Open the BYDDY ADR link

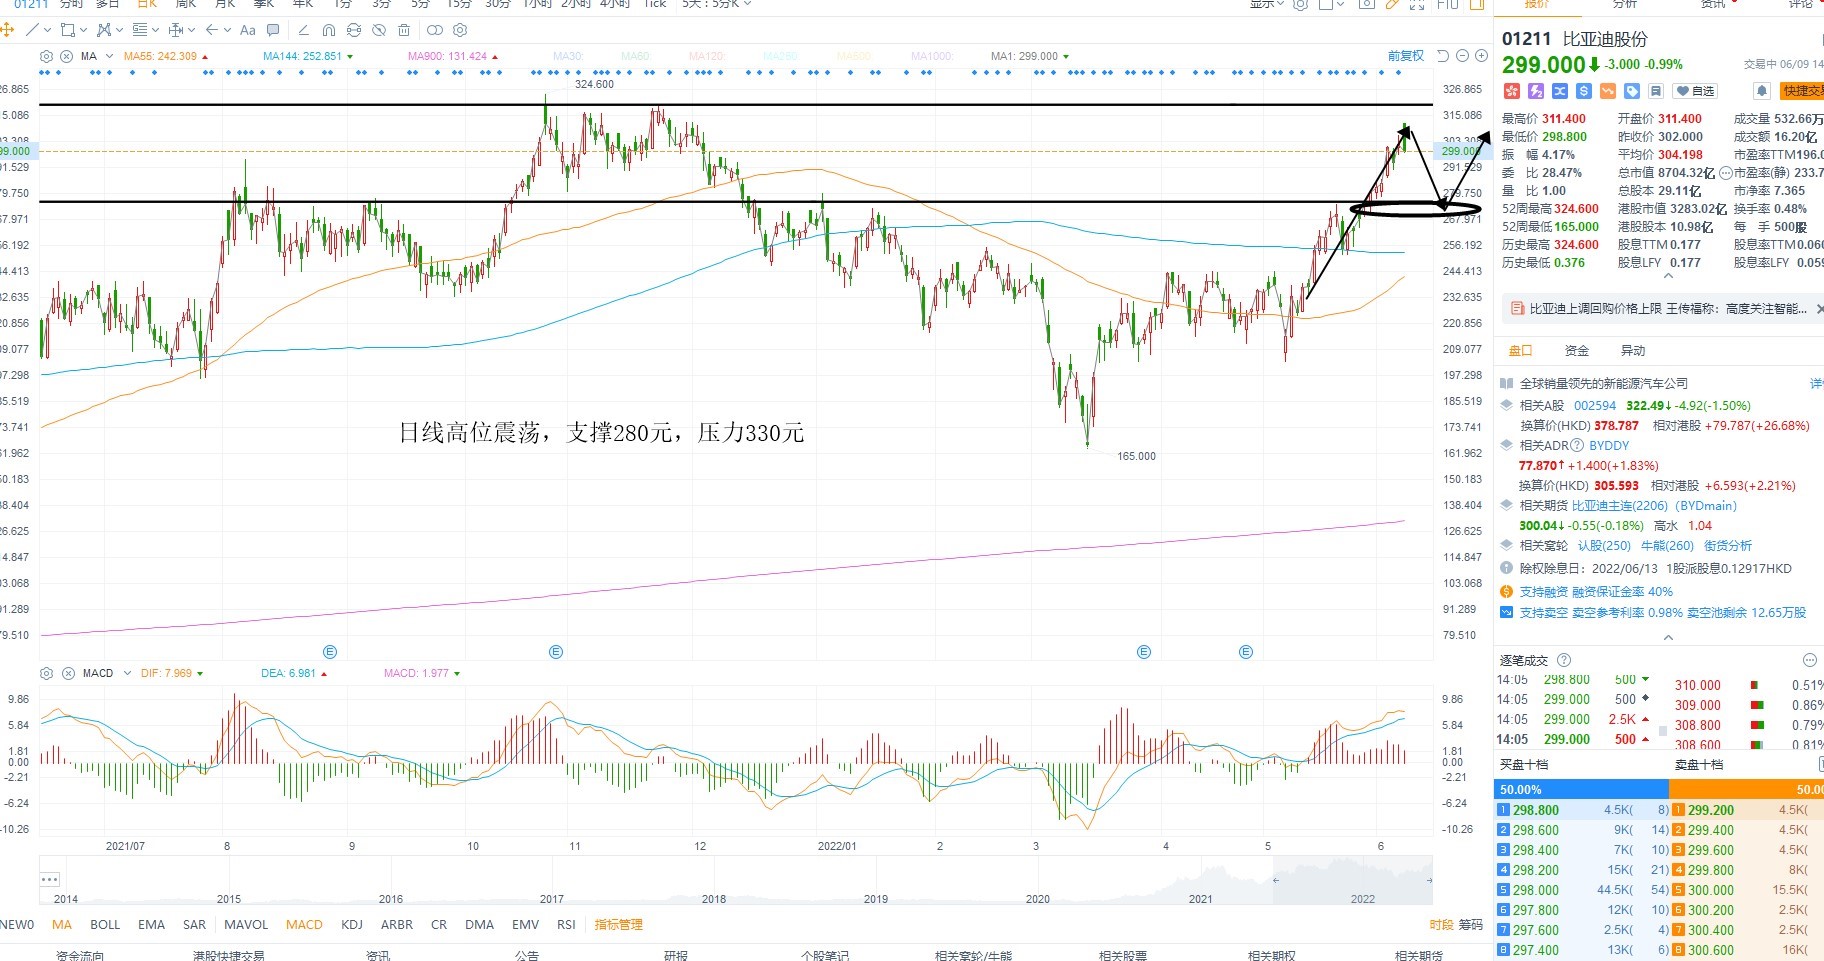click(x=1609, y=446)
